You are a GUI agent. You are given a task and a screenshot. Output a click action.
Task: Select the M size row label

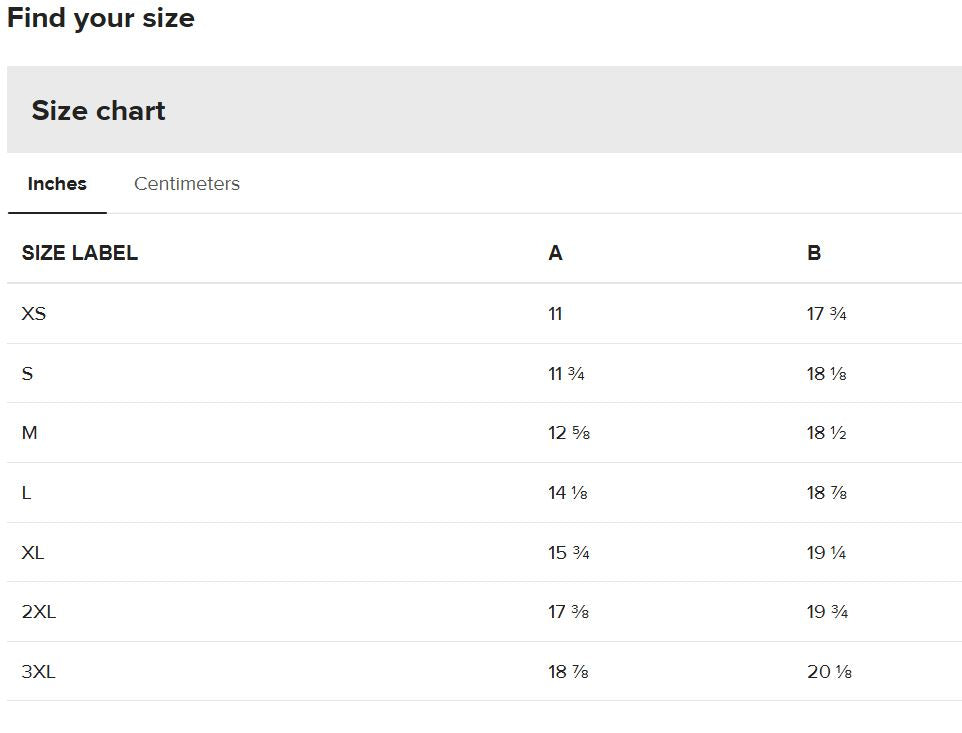click(29, 433)
